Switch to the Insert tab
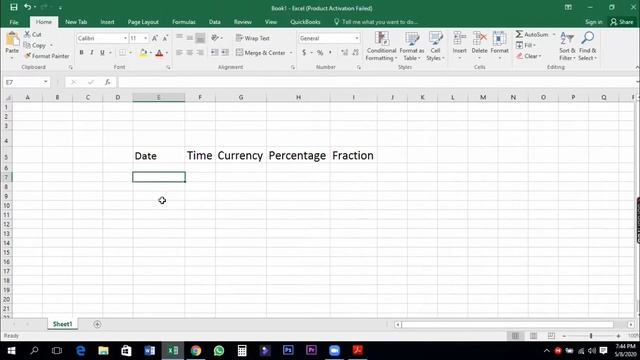This screenshot has height=360, width=640. coord(107,22)
